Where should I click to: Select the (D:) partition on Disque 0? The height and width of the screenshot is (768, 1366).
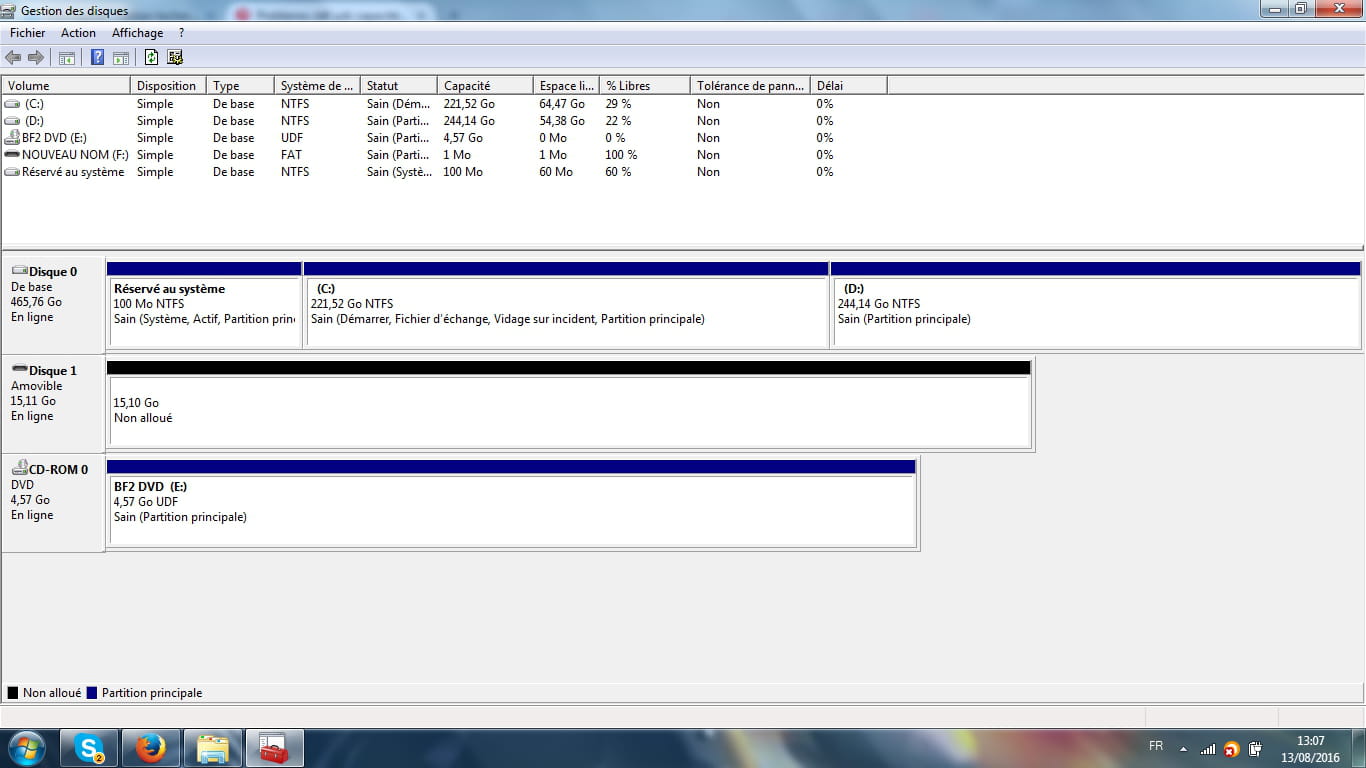point(1095,311)
